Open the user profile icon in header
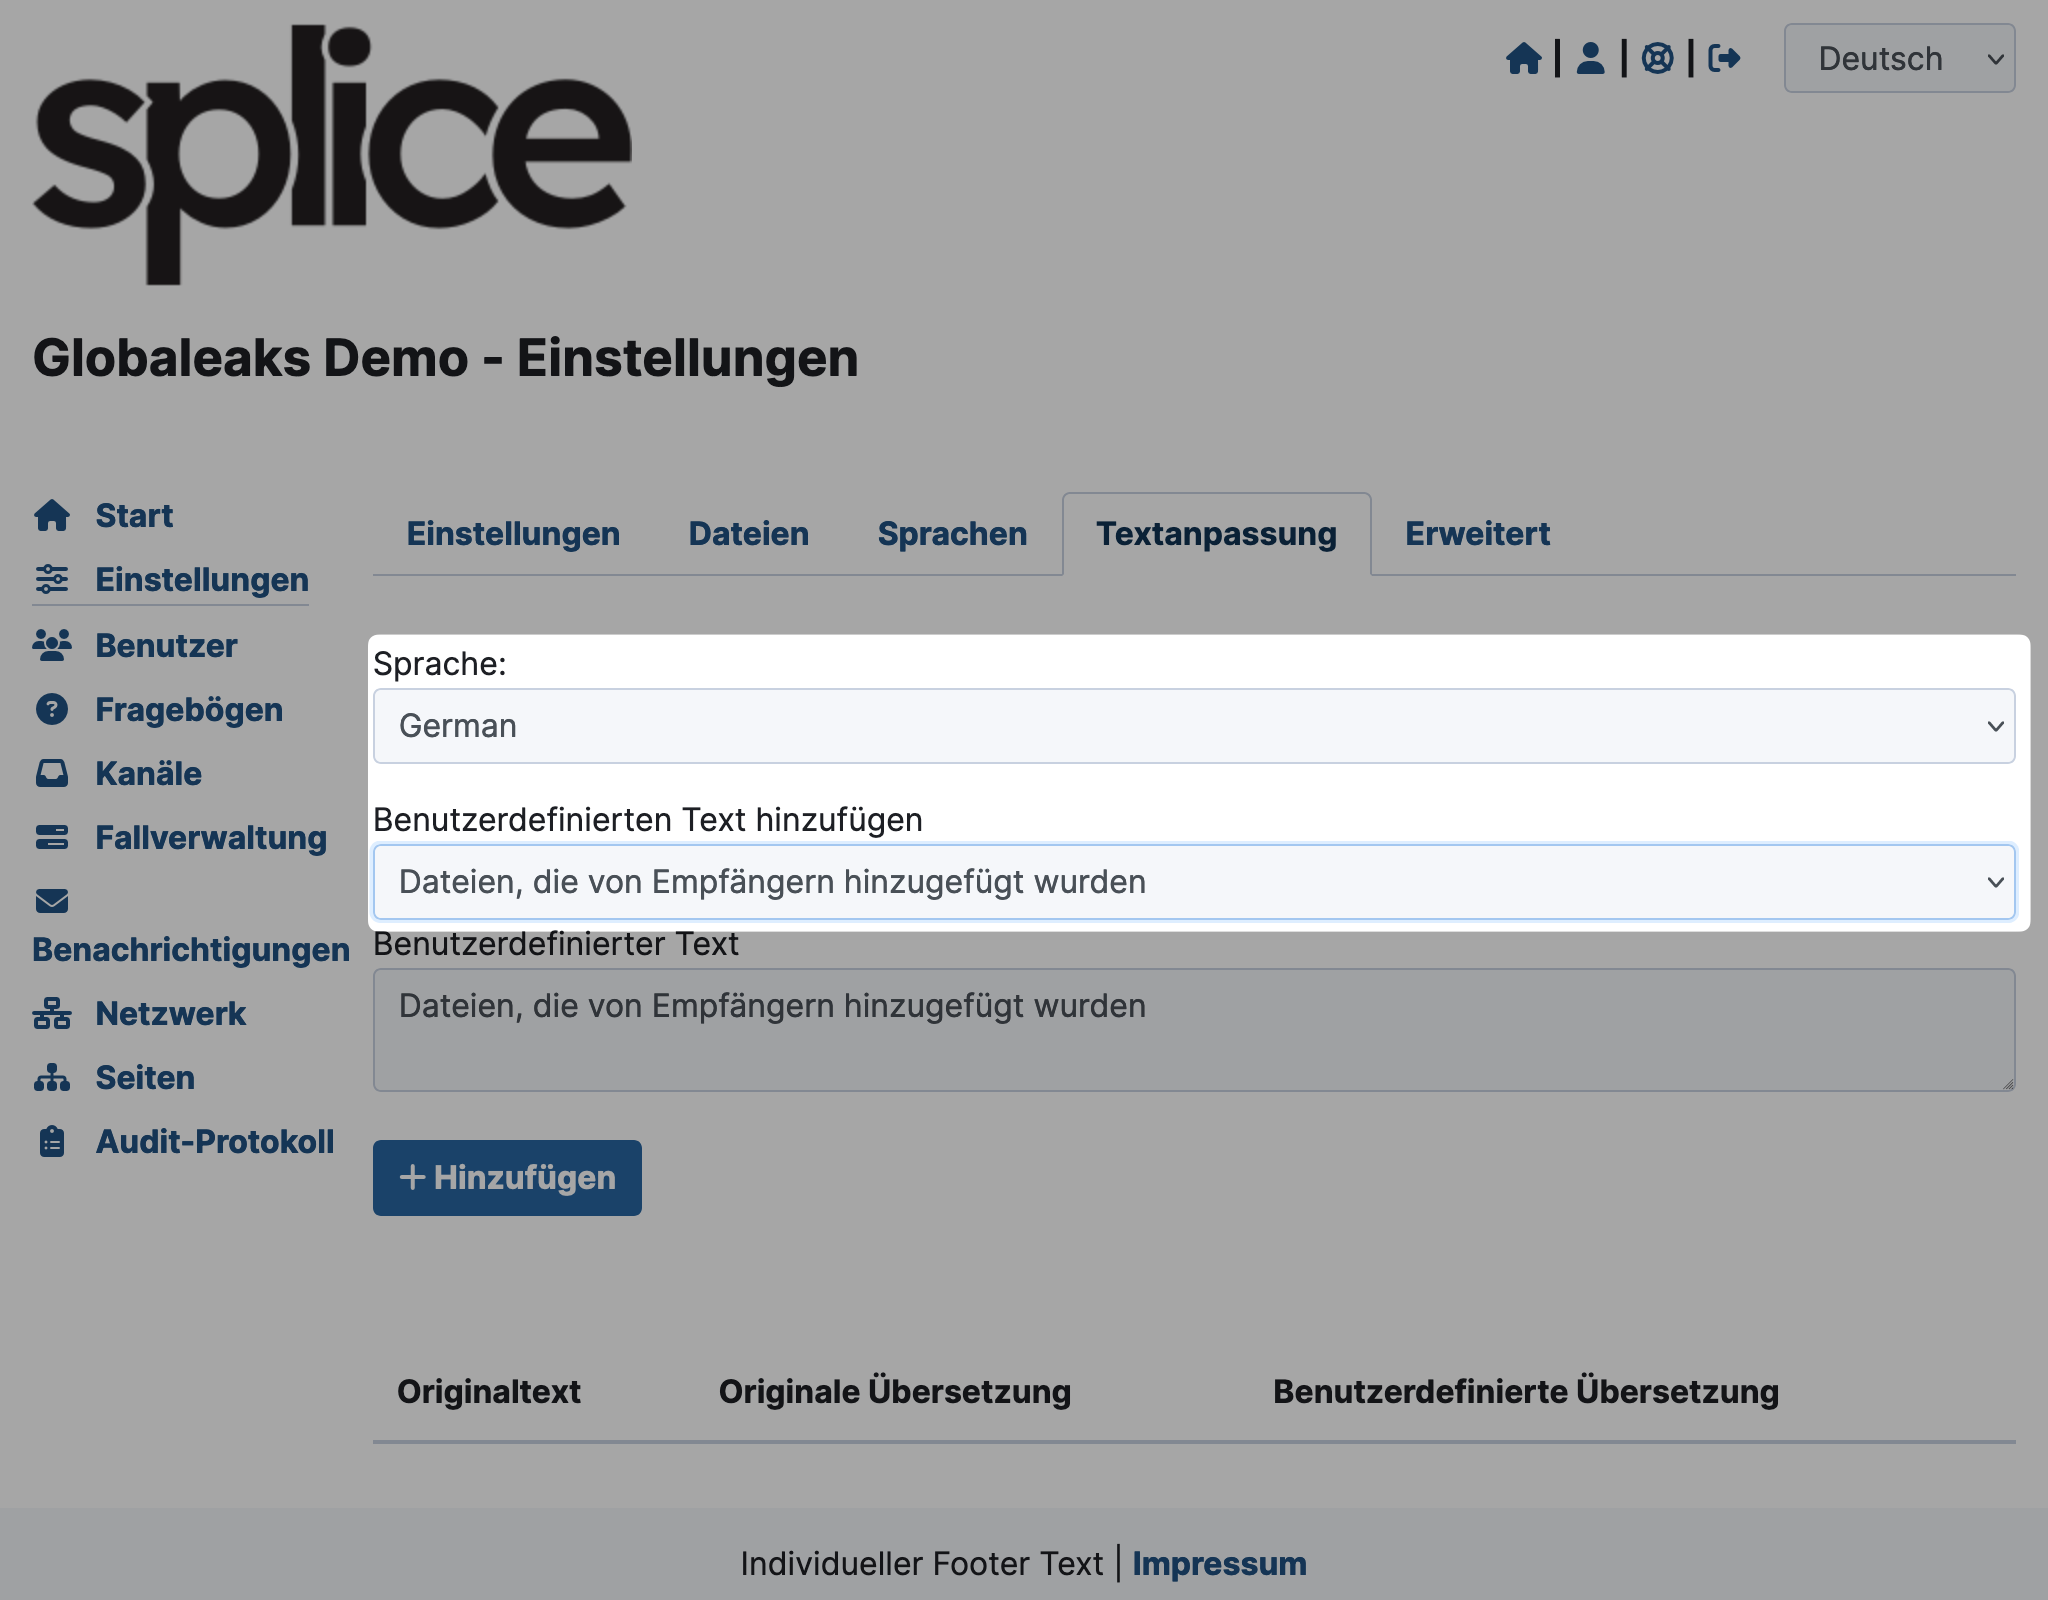This screenshot has height=1600, width=2048. point(1590,58)
